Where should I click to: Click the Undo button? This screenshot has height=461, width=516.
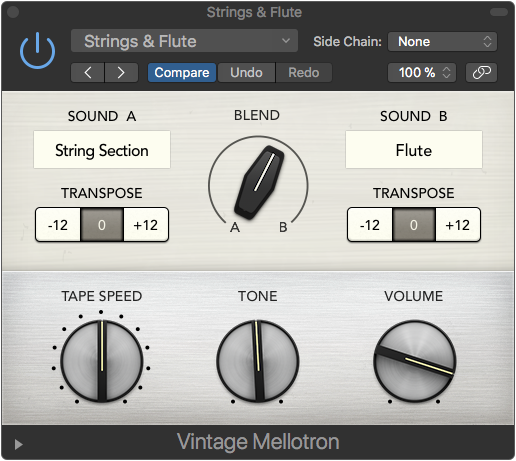pos(246,72)
